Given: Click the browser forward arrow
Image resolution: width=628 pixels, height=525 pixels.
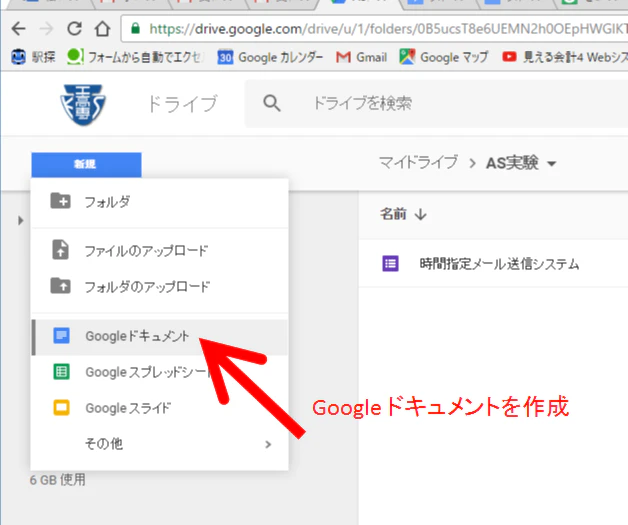Looking at the screenshot, I should [x=46, y=29].
